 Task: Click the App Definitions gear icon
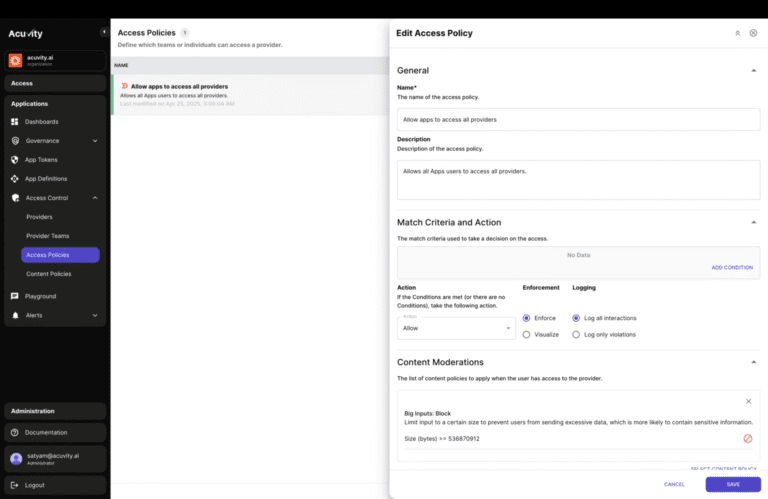click(x=15, y=179)
